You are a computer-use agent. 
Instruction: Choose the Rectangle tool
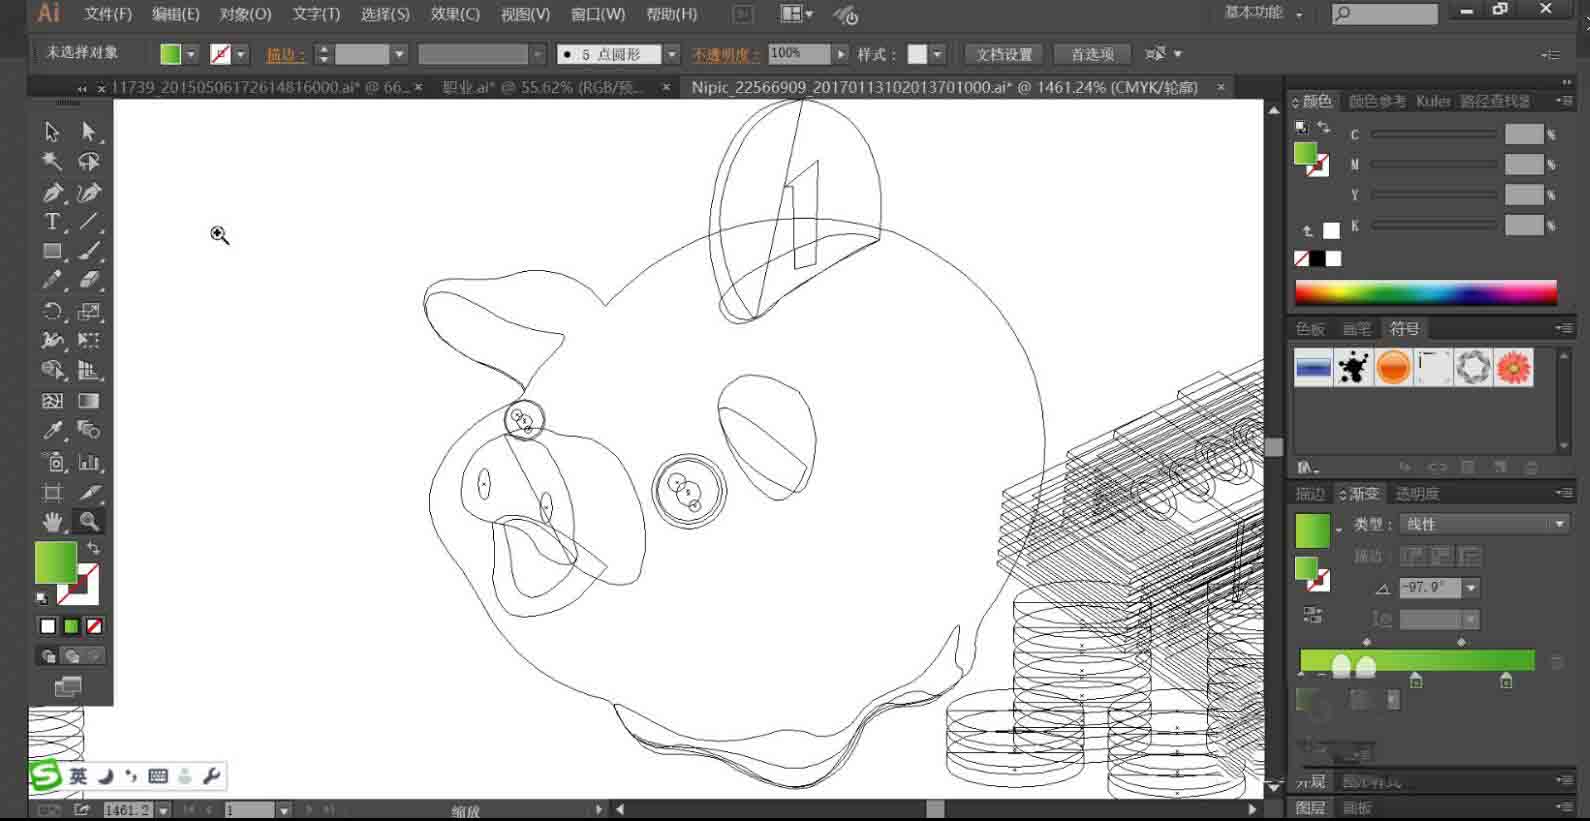[52, 251]
